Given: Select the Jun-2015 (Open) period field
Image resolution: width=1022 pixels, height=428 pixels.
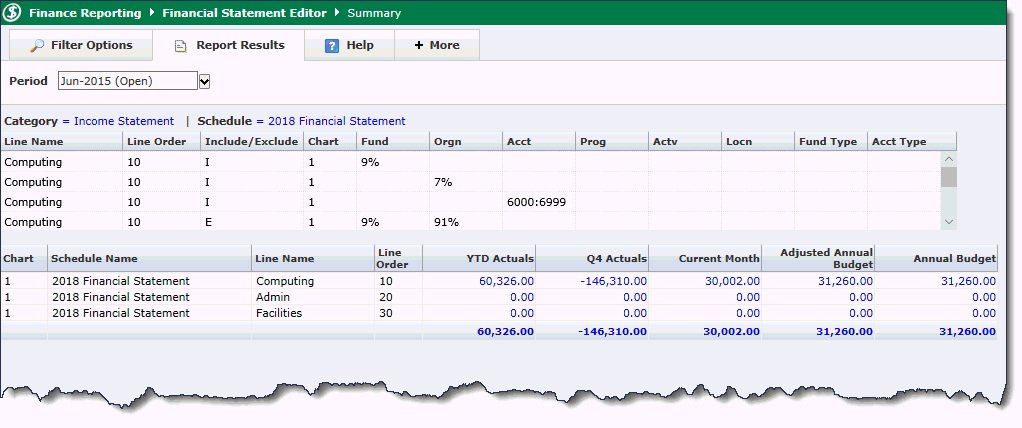Looking at the screenshot, I should click(x=127, y=81).
